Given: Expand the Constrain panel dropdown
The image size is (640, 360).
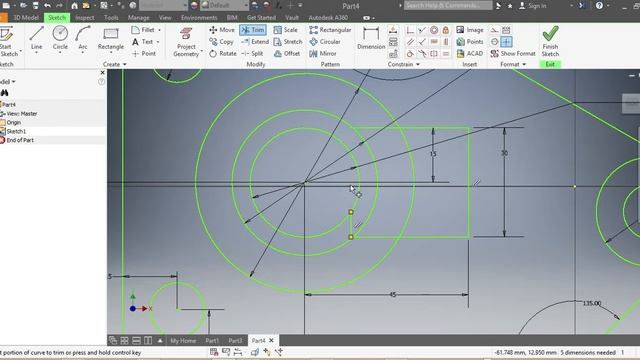Looking at the screenshot, I should pyautogui.click(x=404, y=64).
